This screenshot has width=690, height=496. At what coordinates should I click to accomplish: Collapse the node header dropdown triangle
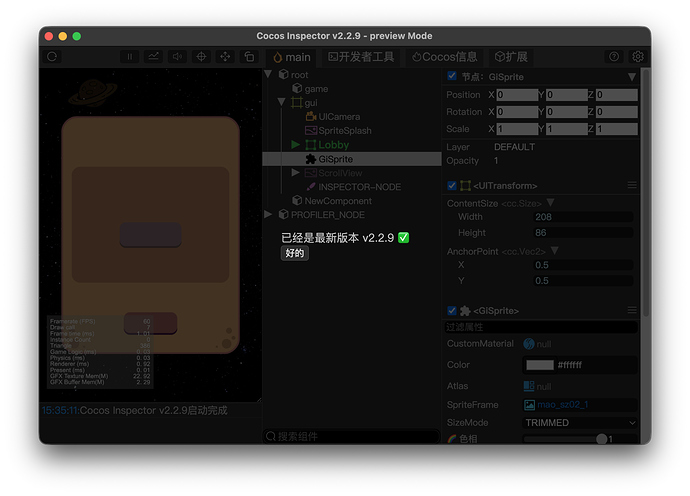click(632, 77)
